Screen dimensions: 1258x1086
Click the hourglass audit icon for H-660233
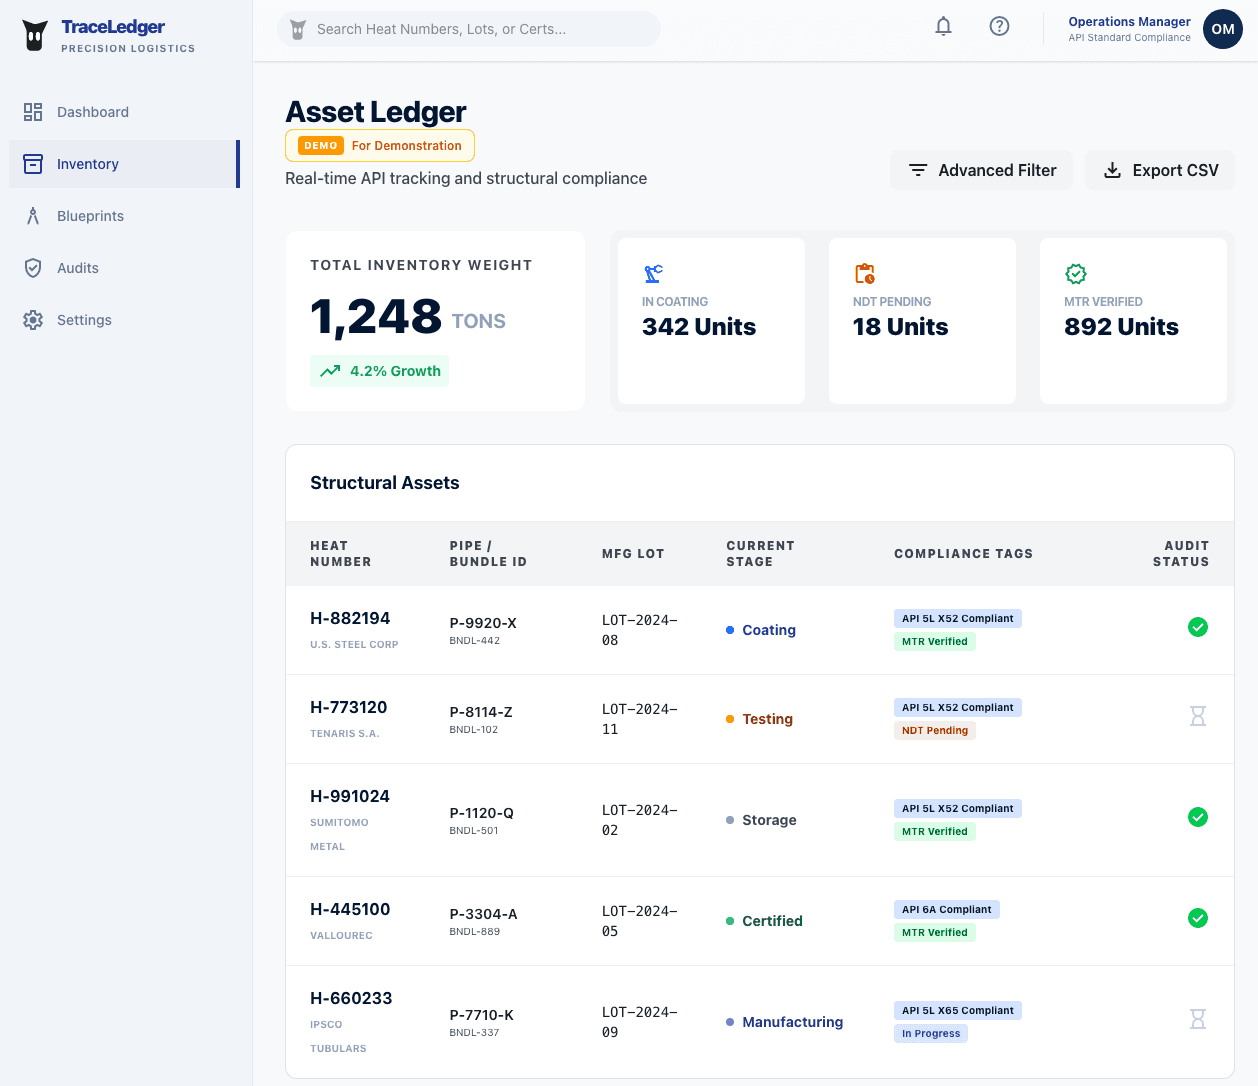pos(1197,1019)
